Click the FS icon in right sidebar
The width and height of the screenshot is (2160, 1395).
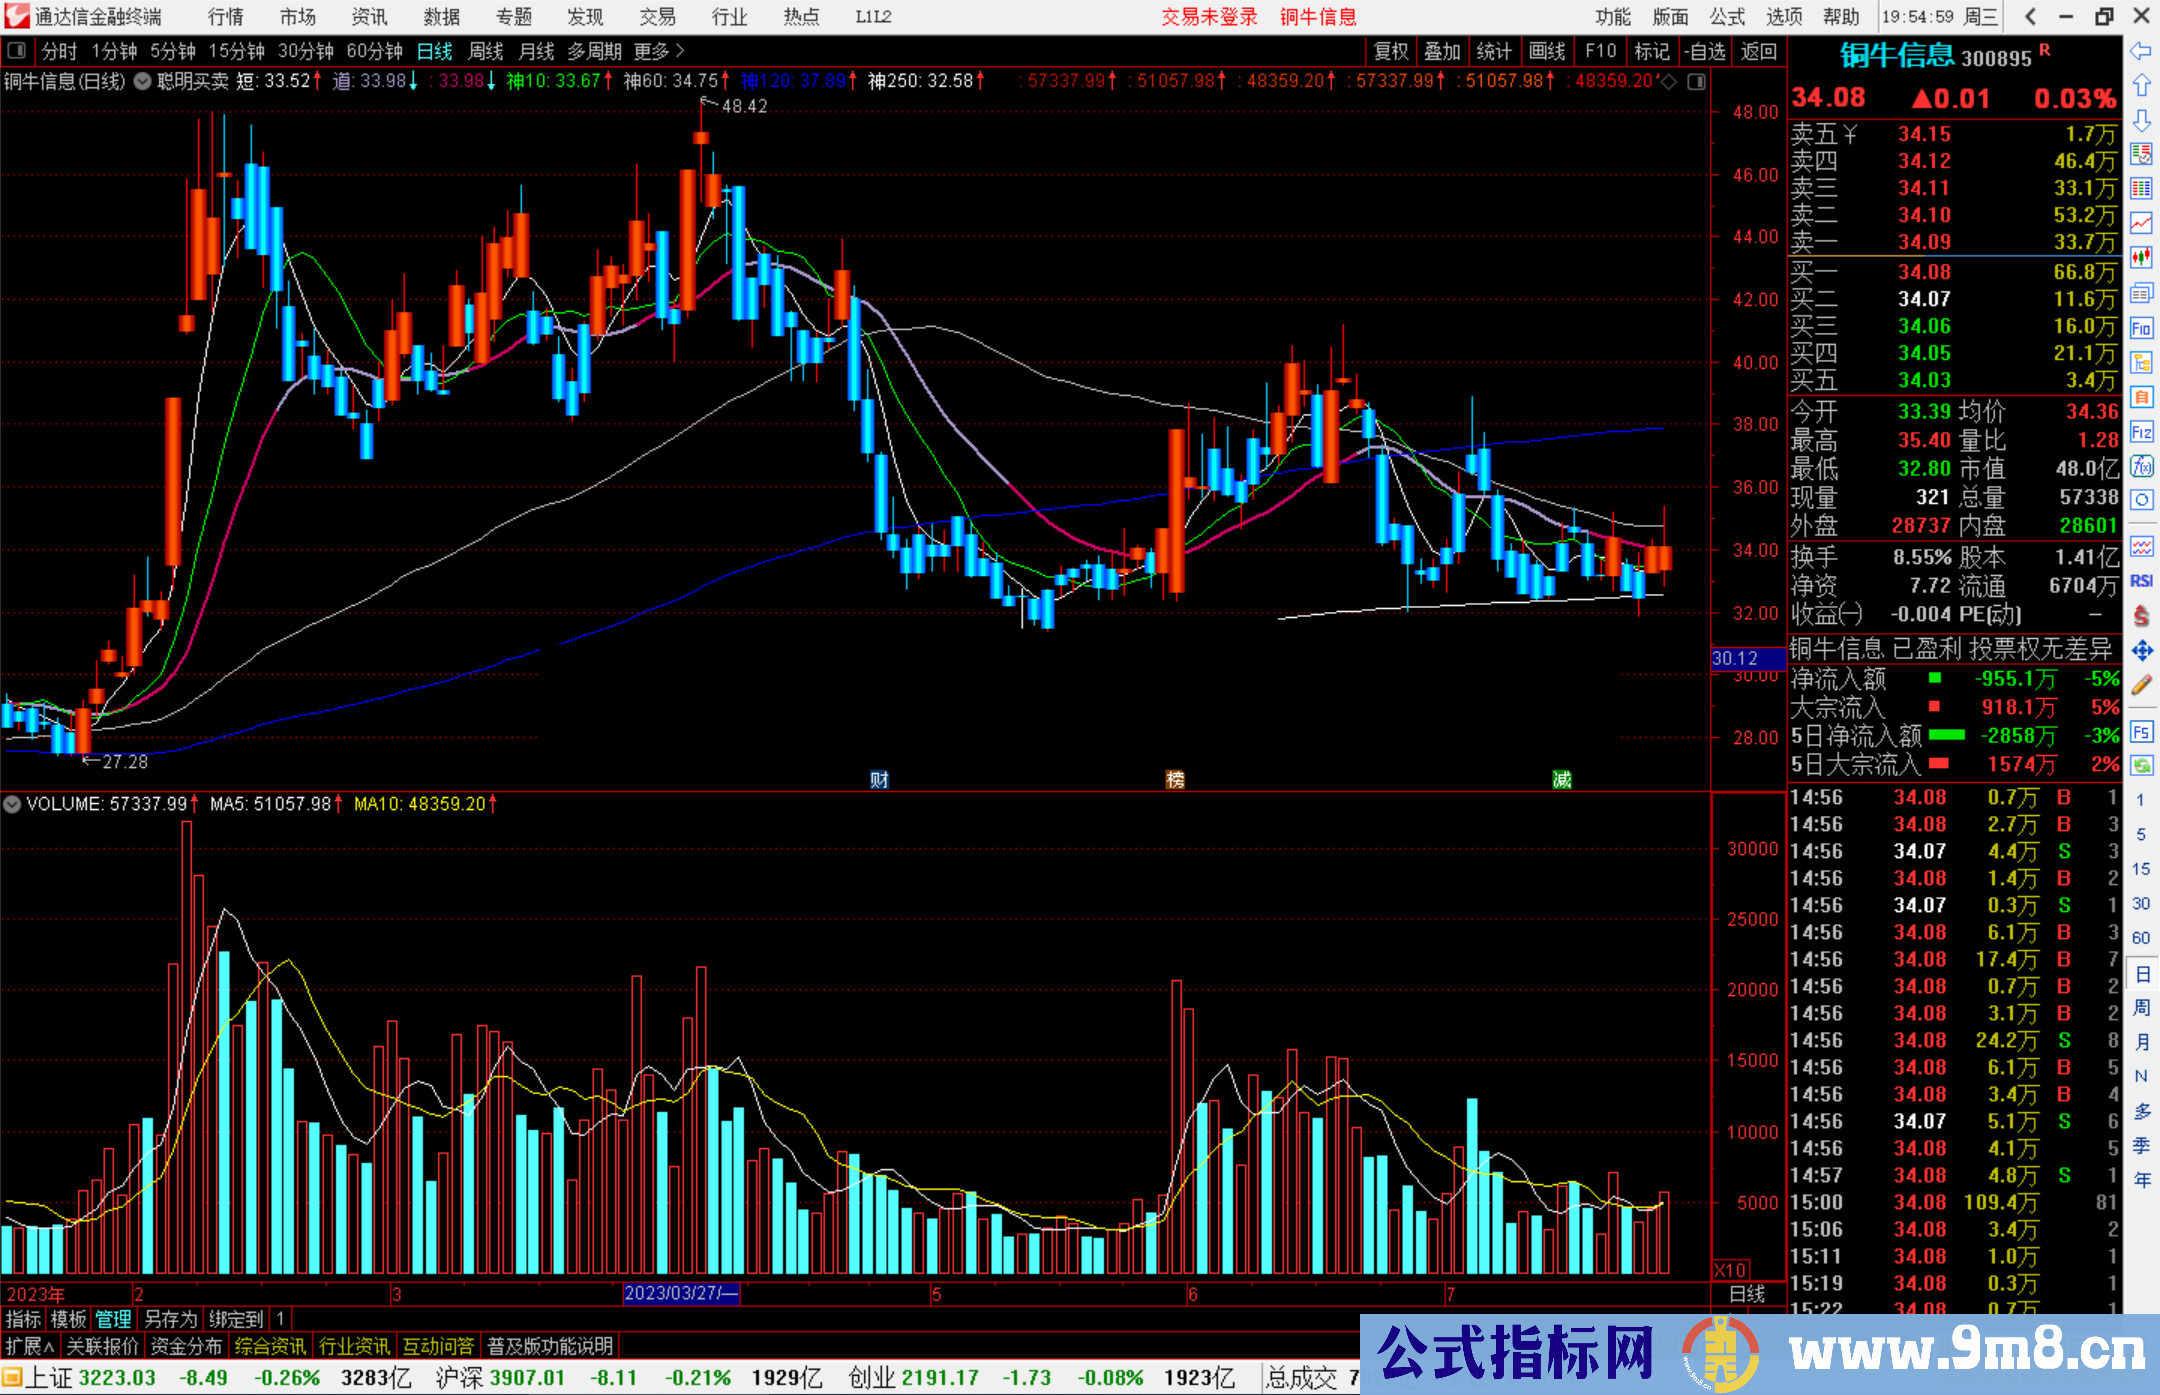pos(2141,732)
